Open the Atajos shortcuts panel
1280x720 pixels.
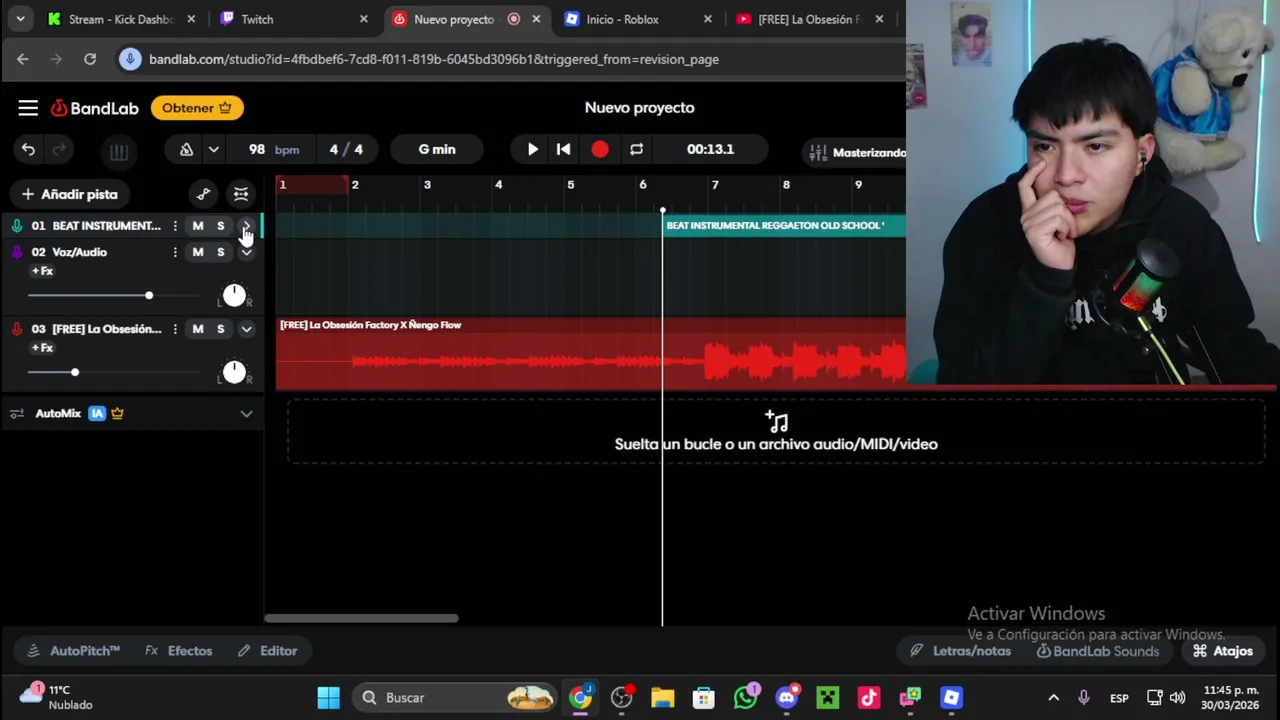1222,651
